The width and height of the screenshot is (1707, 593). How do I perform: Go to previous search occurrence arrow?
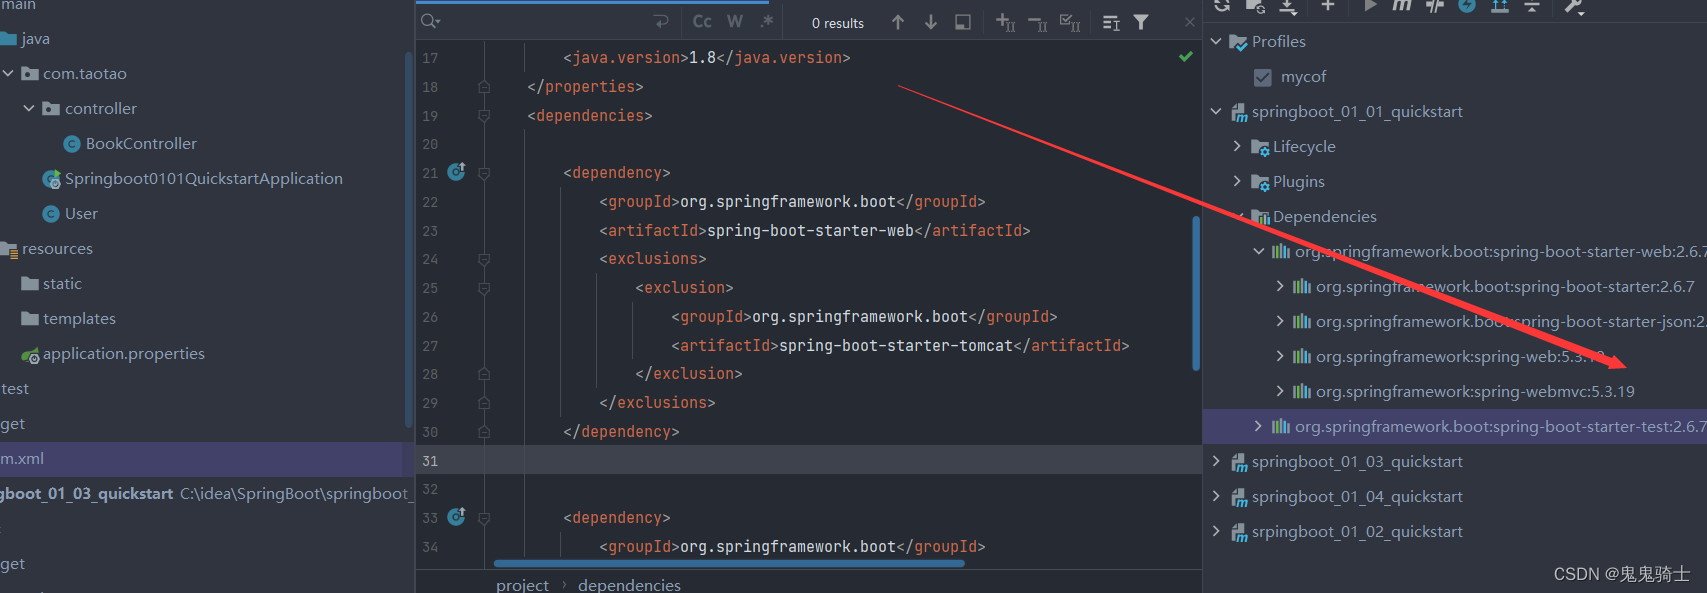[x=898, y=22]
